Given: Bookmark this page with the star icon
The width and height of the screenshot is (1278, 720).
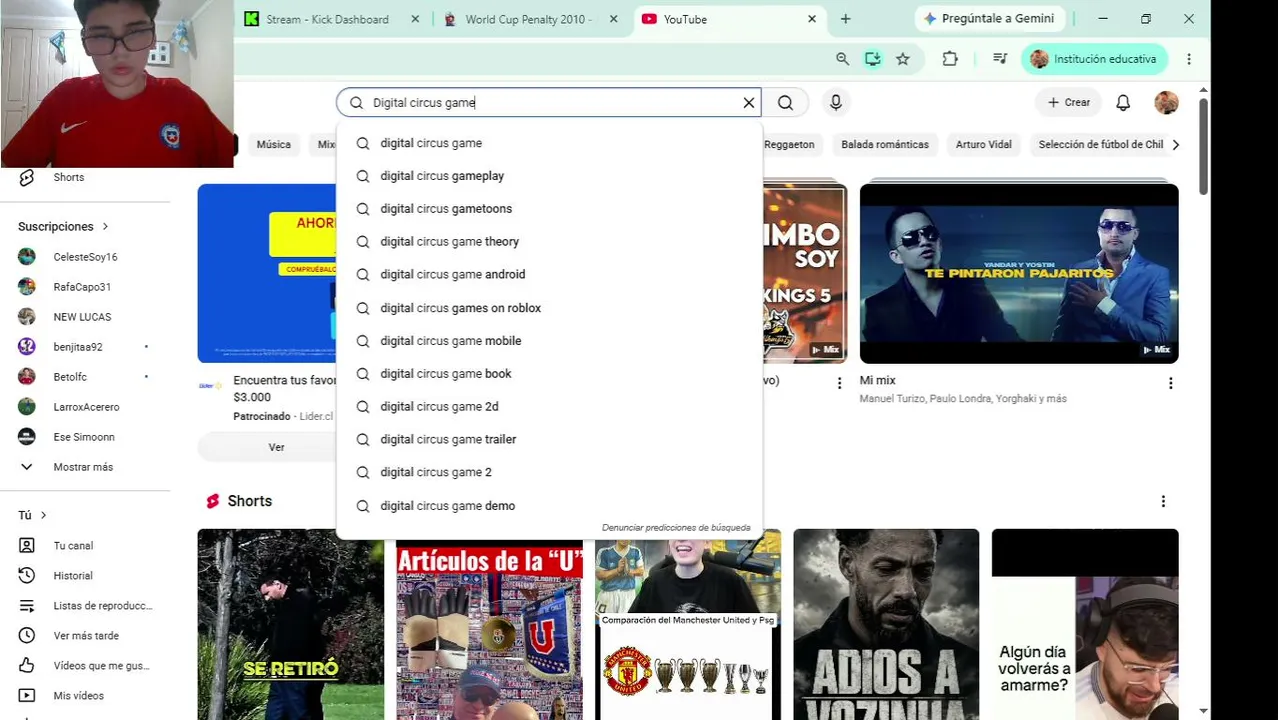Looking at the screenshot, I should (903, 59).
